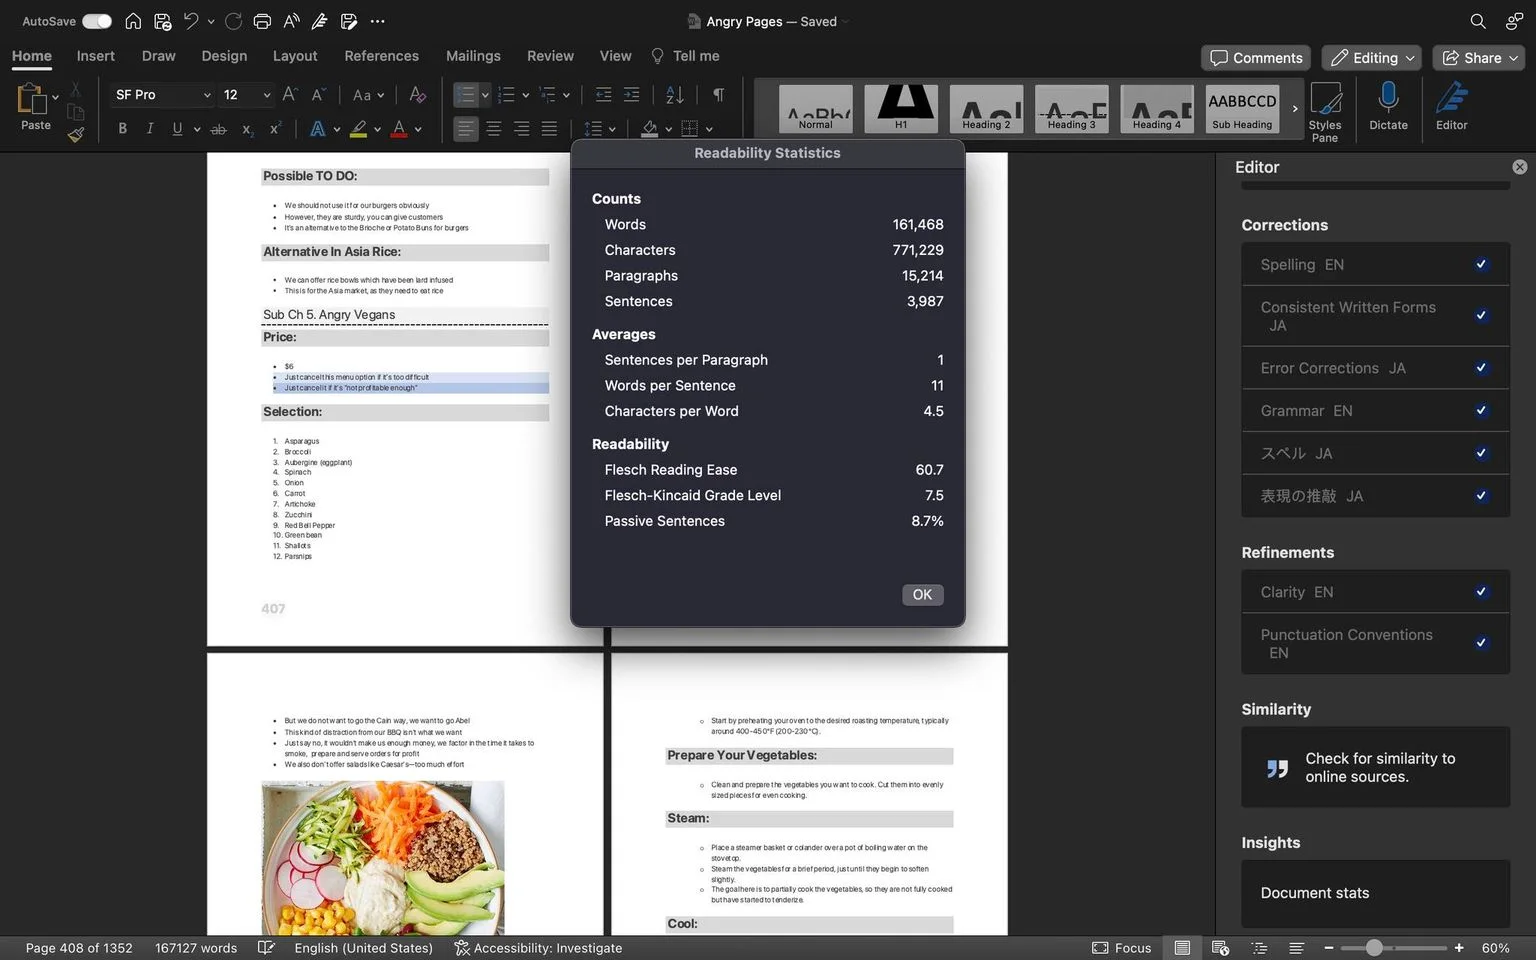
Task: Click OK in Readability Statistics
Action: coord(922,594)
